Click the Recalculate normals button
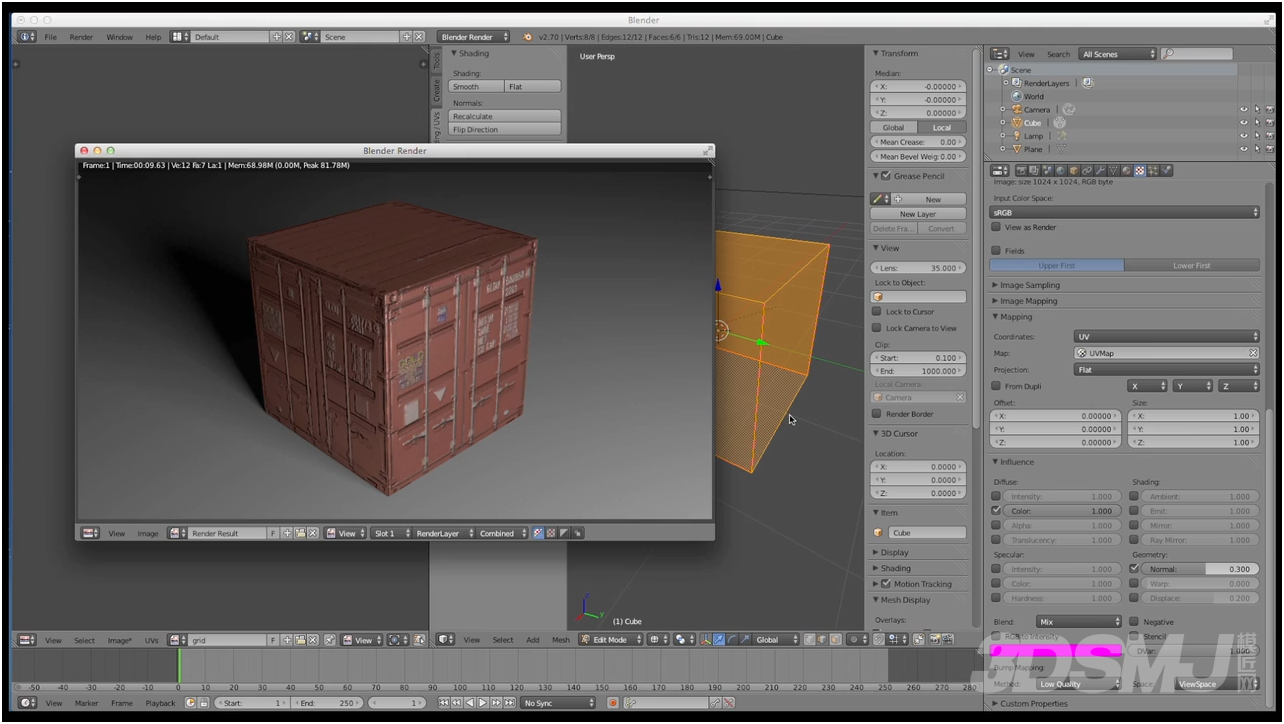Viewport: 1284px width, 724px height. pyautogui.click(x=504, y=116)
